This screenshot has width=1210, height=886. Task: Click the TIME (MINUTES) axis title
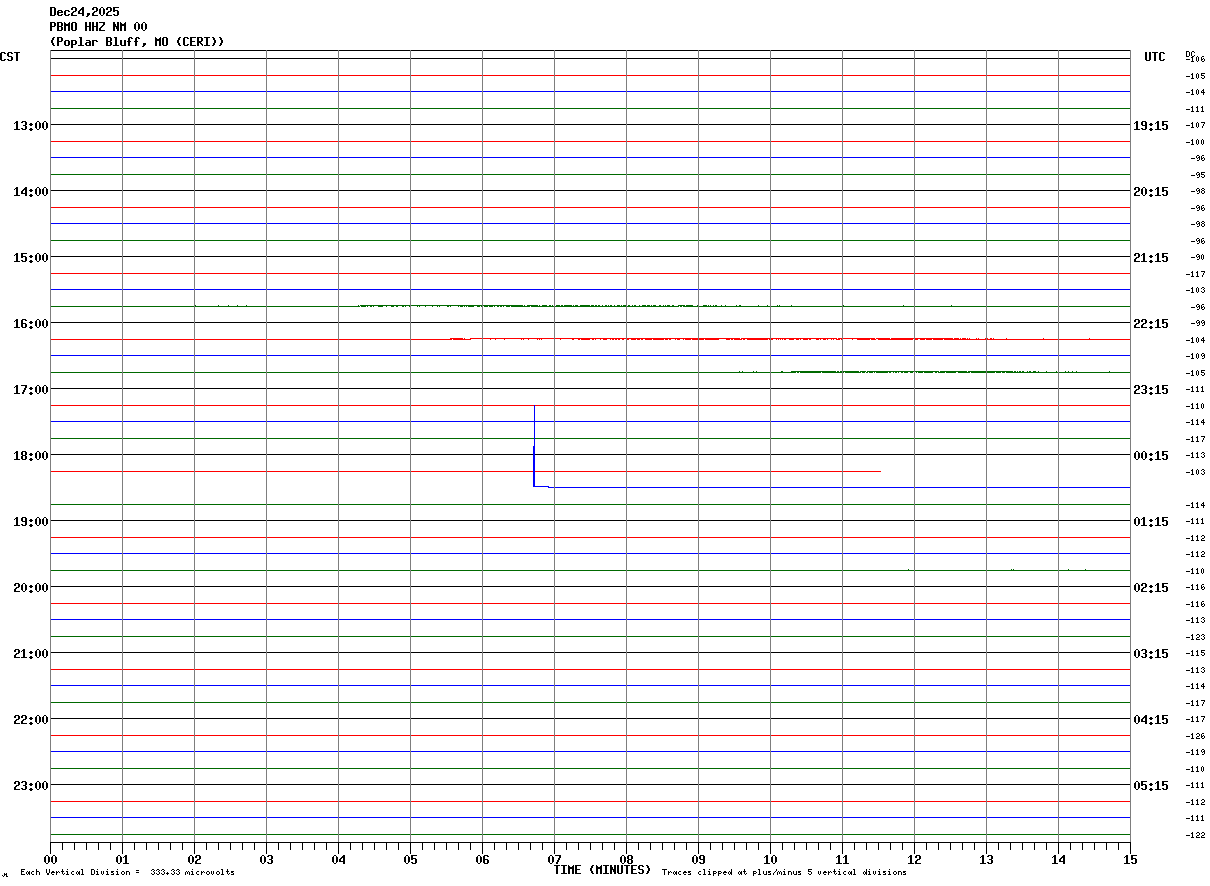click(x=602, y=870)
